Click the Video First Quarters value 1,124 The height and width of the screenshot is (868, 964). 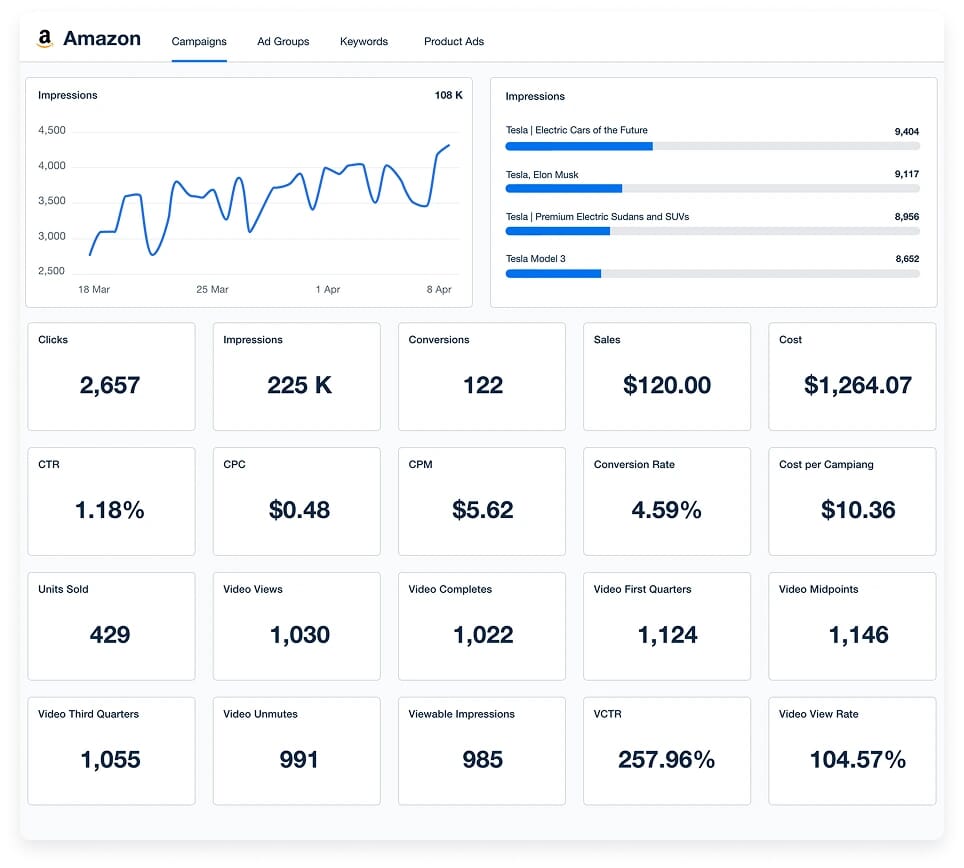667,635
